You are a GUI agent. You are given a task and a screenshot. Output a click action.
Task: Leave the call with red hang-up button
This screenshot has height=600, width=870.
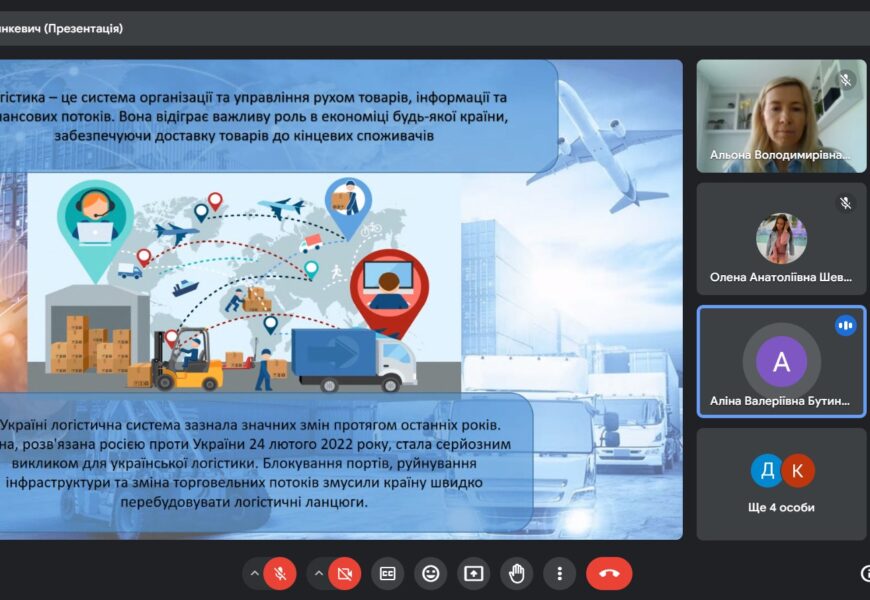click(609, 573)
